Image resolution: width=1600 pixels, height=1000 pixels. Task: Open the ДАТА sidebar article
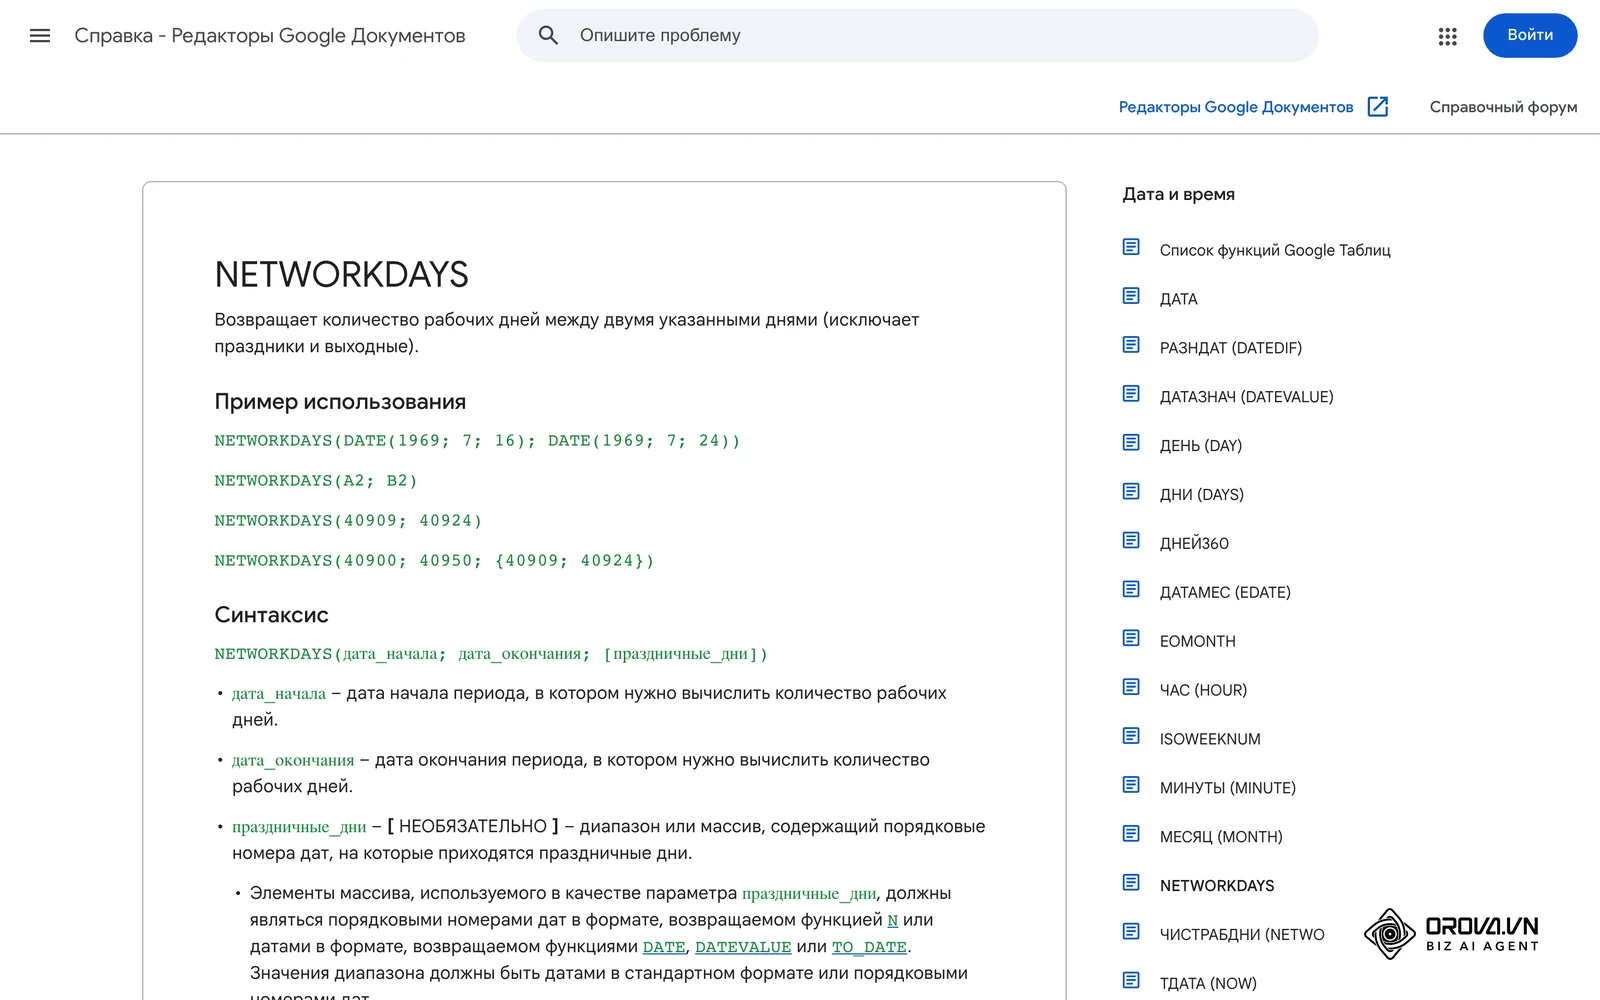point(1178,299)
